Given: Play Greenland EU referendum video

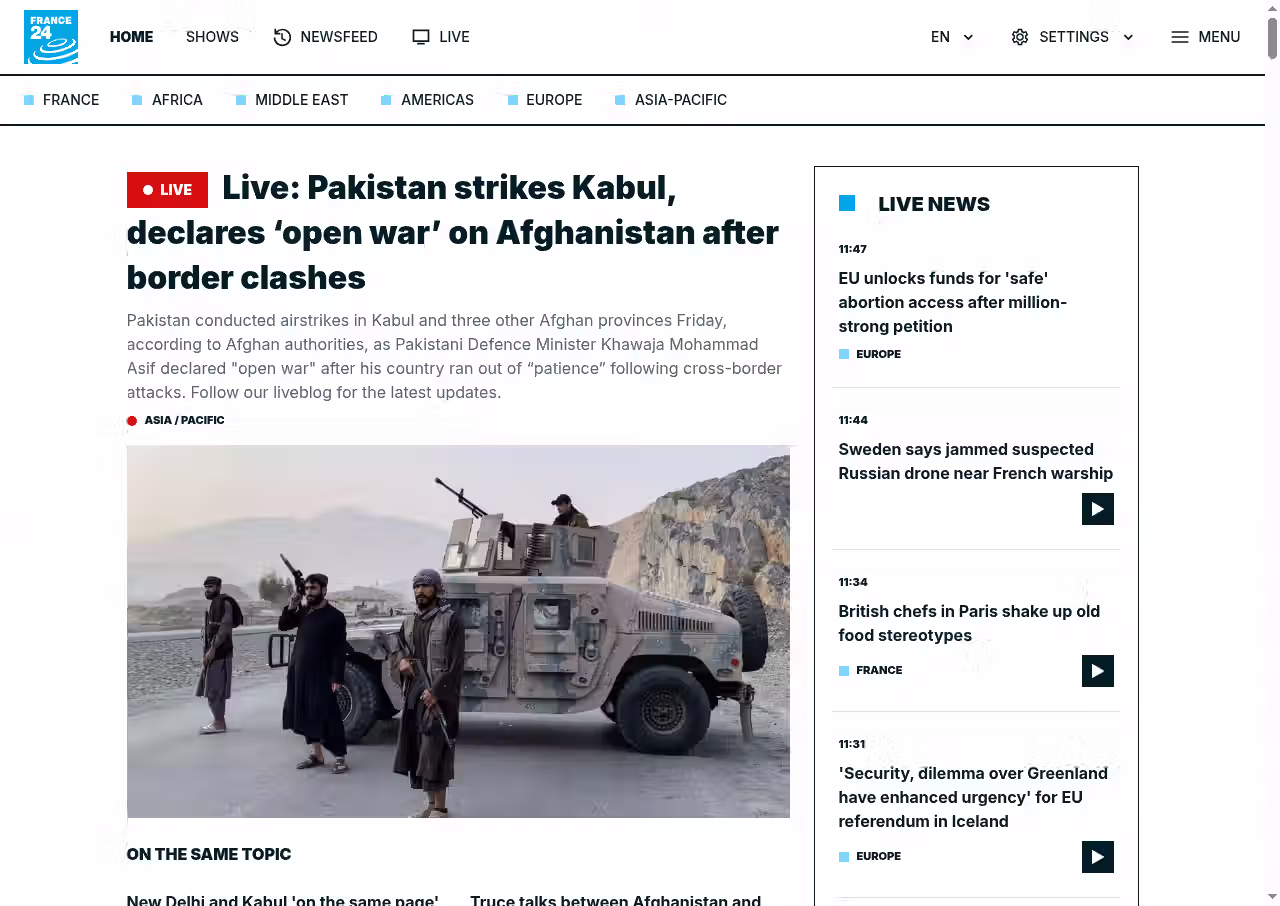Looking at the screenshot, I should click(1098, 857).
